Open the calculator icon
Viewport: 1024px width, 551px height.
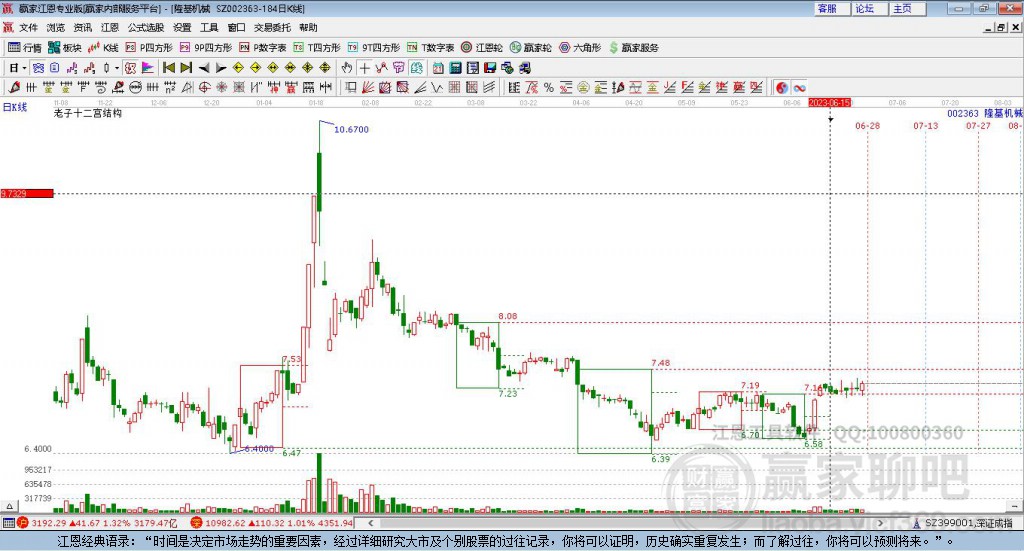(455, 68)
